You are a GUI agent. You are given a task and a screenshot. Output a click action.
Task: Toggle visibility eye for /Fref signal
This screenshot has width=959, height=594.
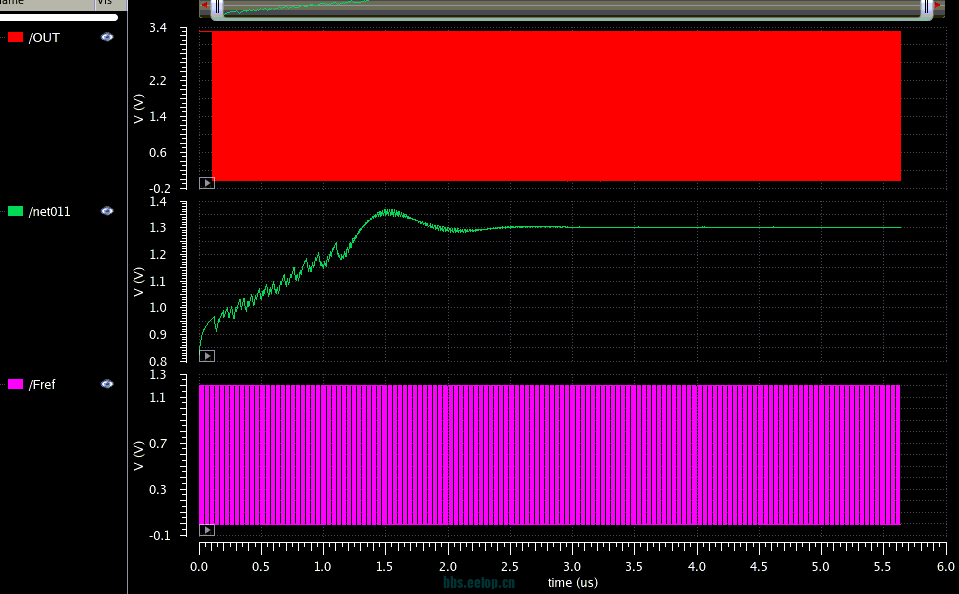[107, 384]
